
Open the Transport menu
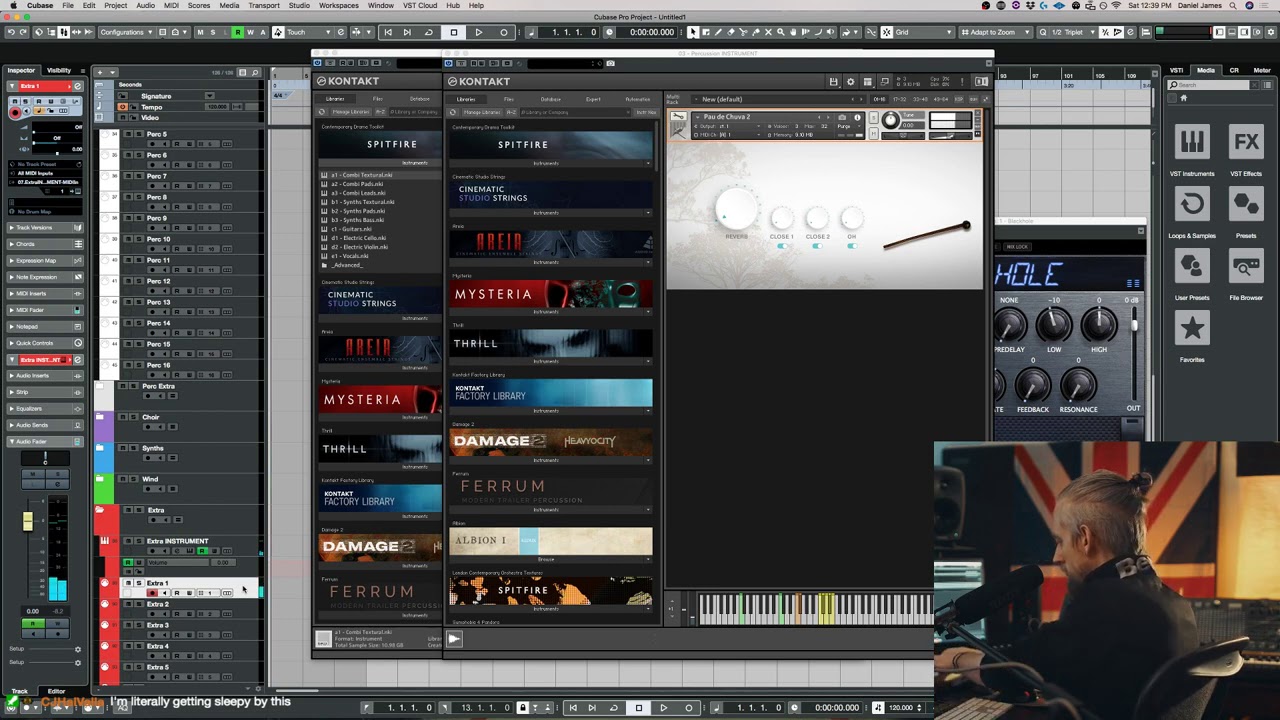pyautogui.click(x=264, y=6)
